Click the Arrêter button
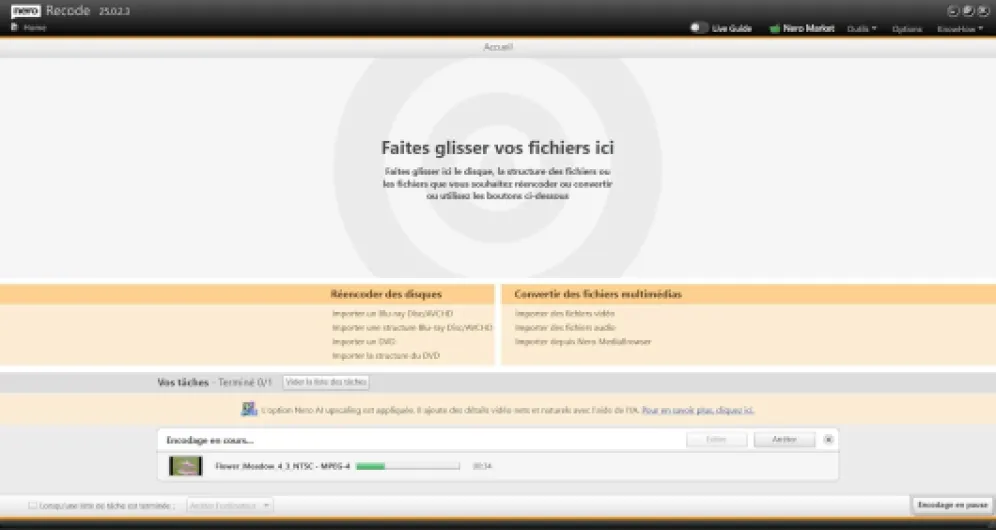 tap(784, 439)
